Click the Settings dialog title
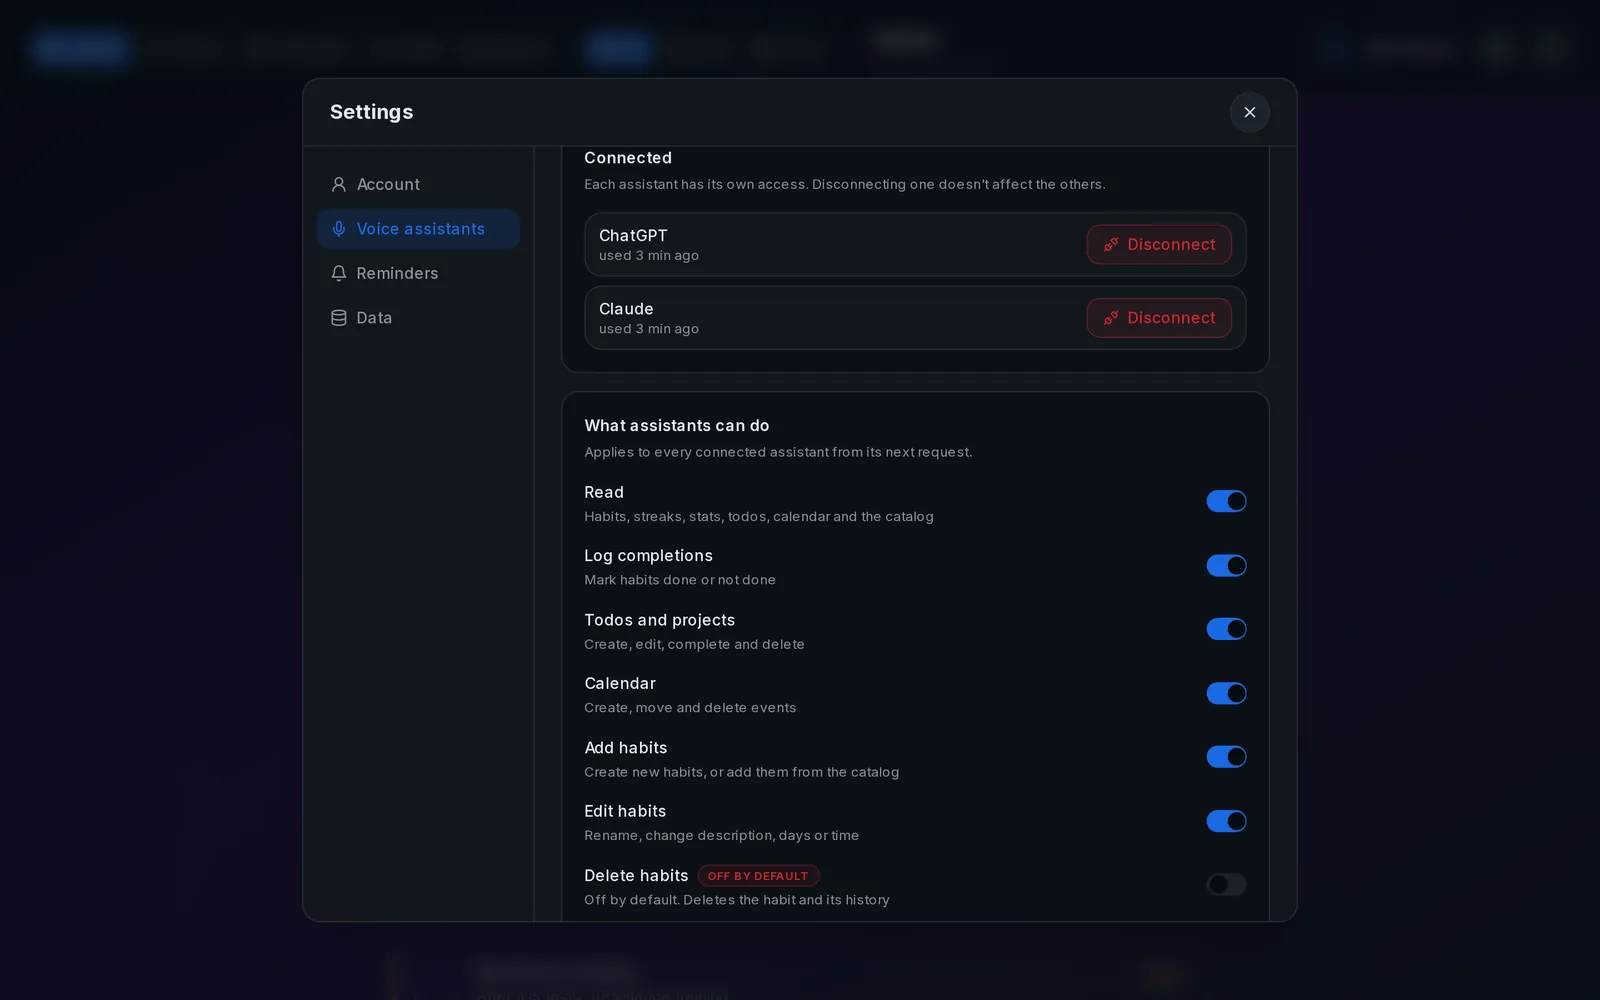1600x1000 pixels. (371, 112)
